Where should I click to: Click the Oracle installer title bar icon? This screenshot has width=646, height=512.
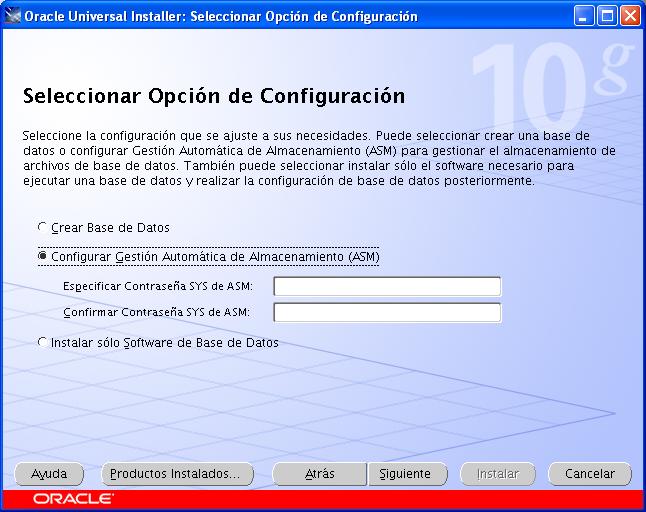(x=12, y=16)
